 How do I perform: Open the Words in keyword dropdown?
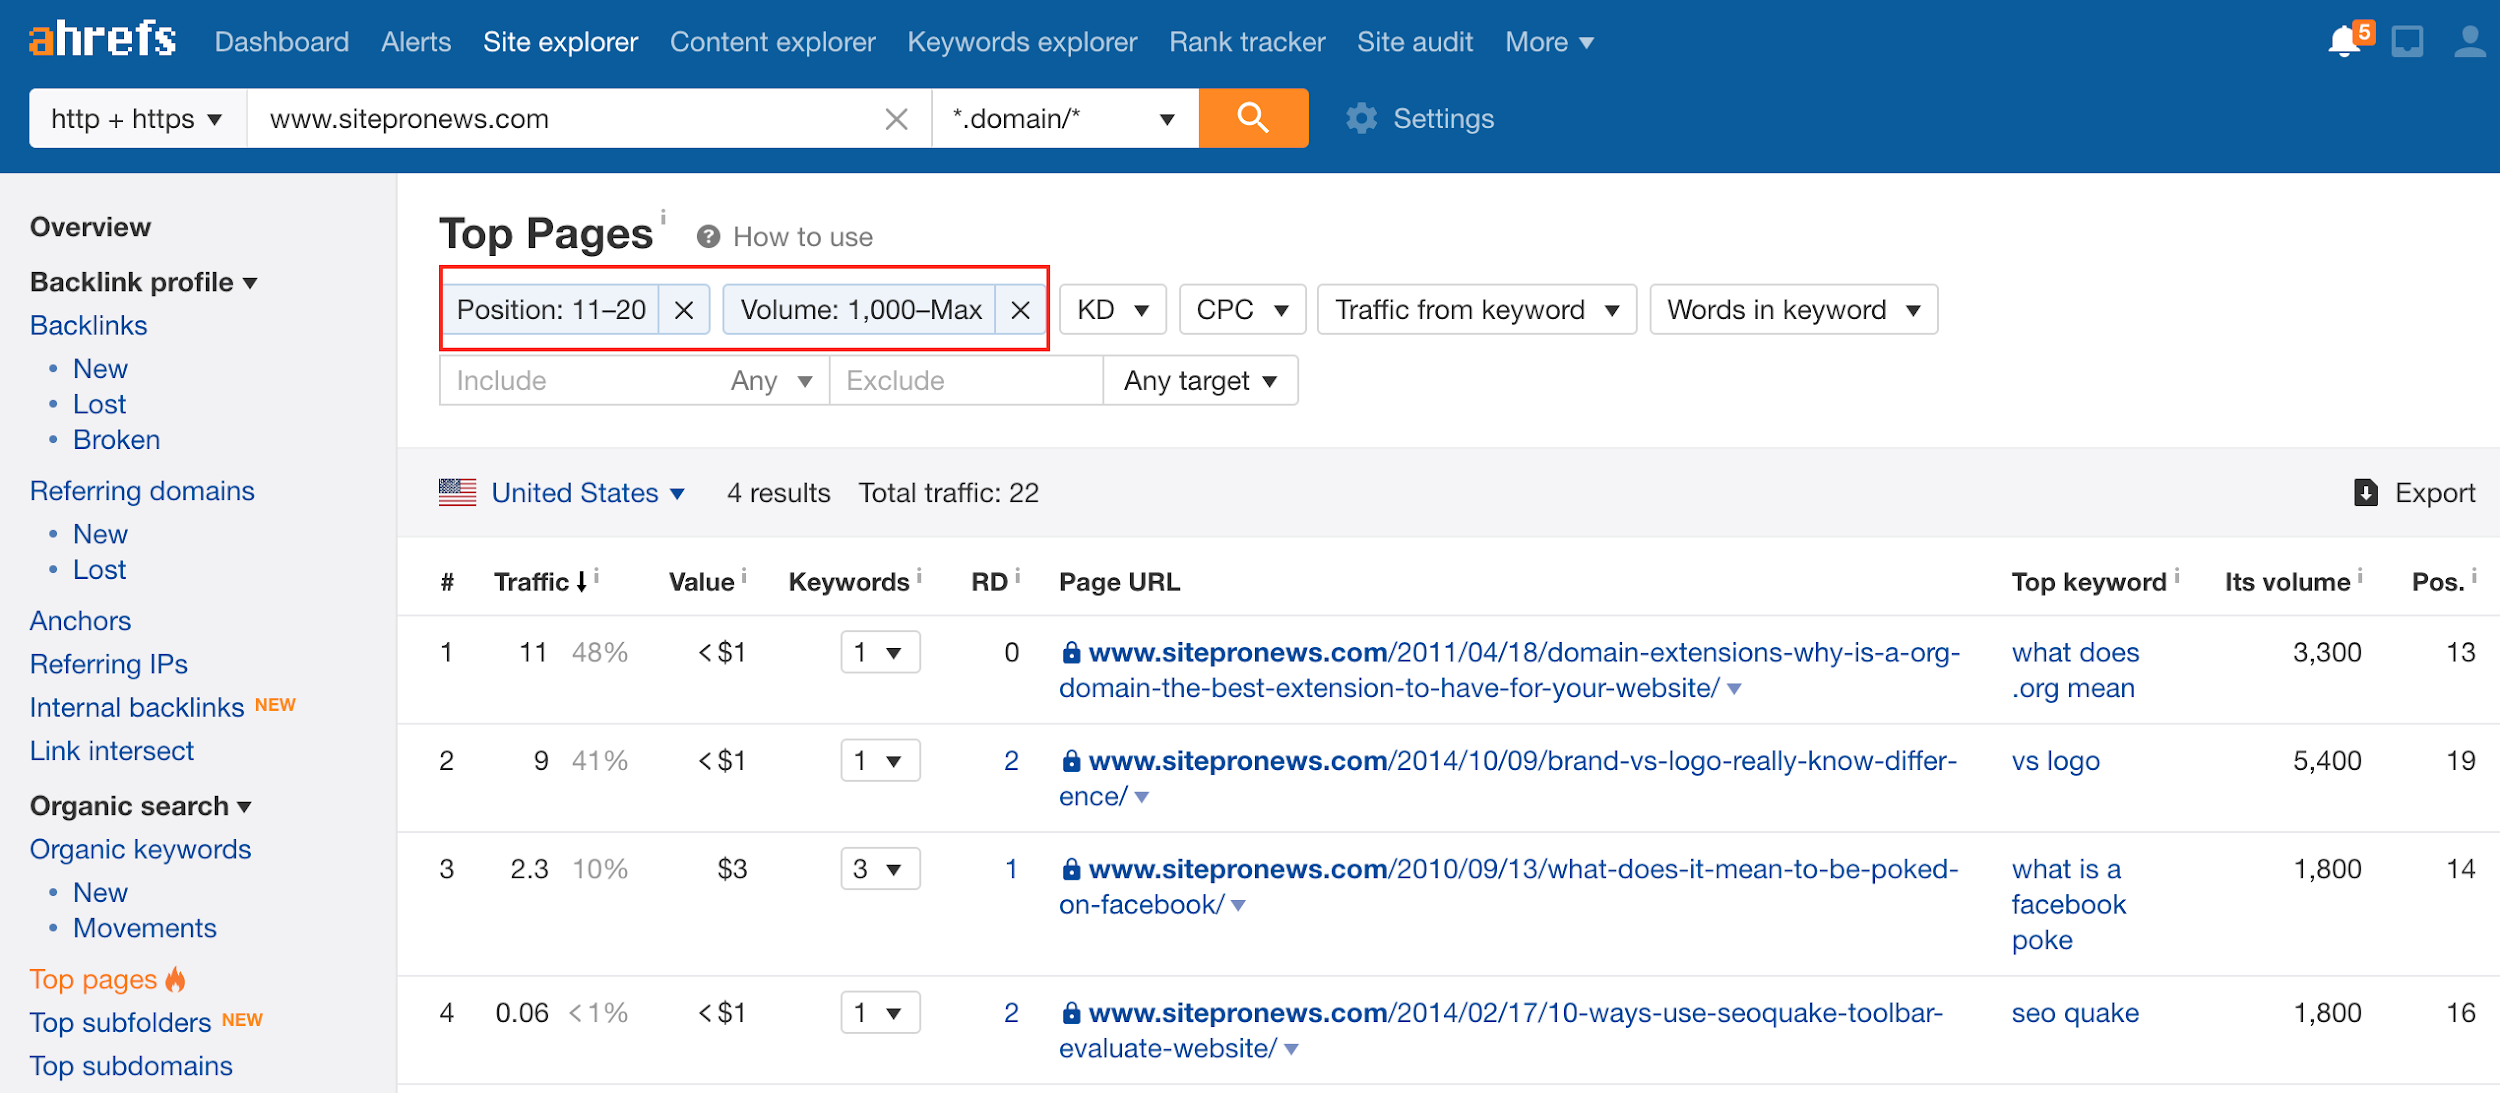click(x=1794, y=310)
